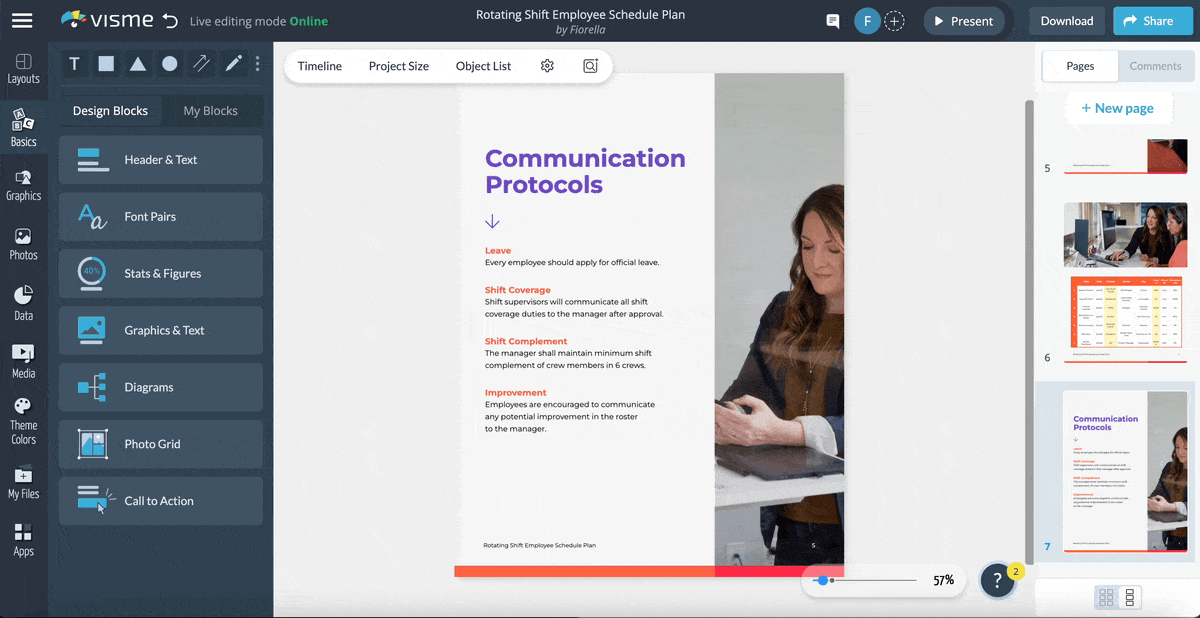Open the Timeline panel
This screenshot has width=1200, height=618.
[x=319, y=66]
